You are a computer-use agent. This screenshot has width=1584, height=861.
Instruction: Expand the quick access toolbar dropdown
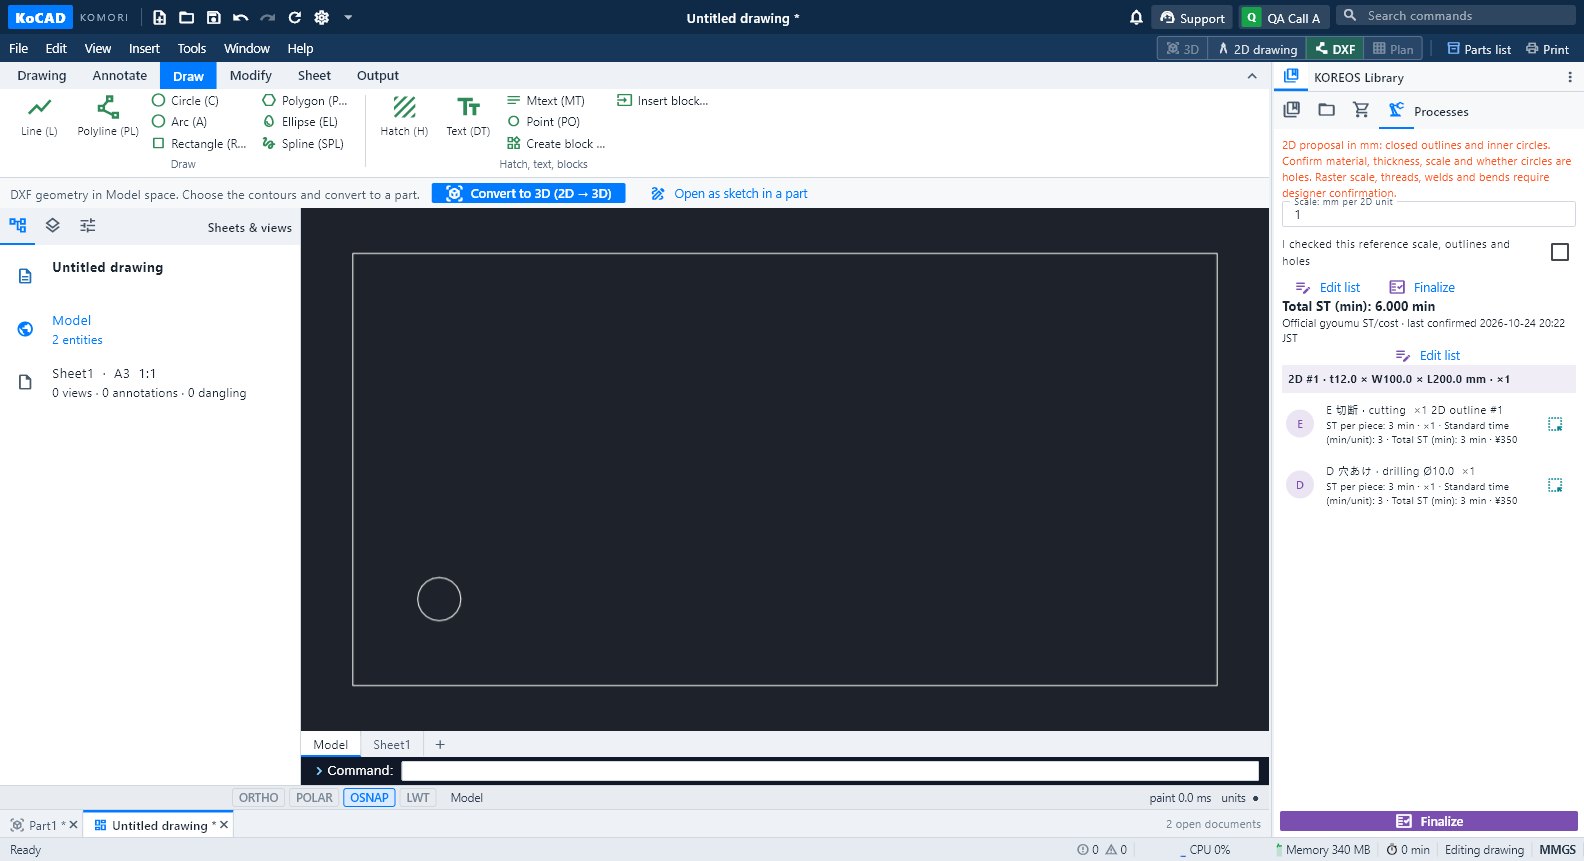click(x=348, y=17)
